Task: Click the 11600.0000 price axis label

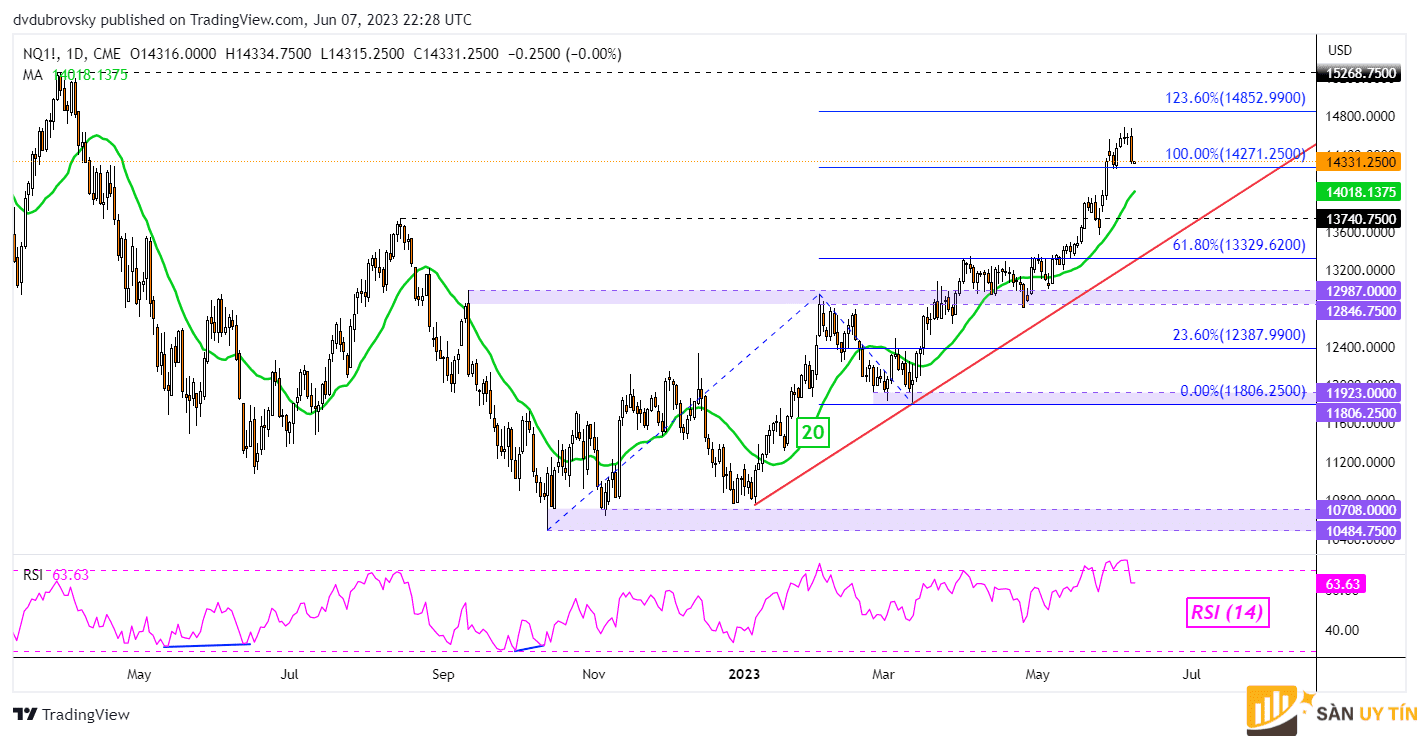Action: pos(1361,425)
